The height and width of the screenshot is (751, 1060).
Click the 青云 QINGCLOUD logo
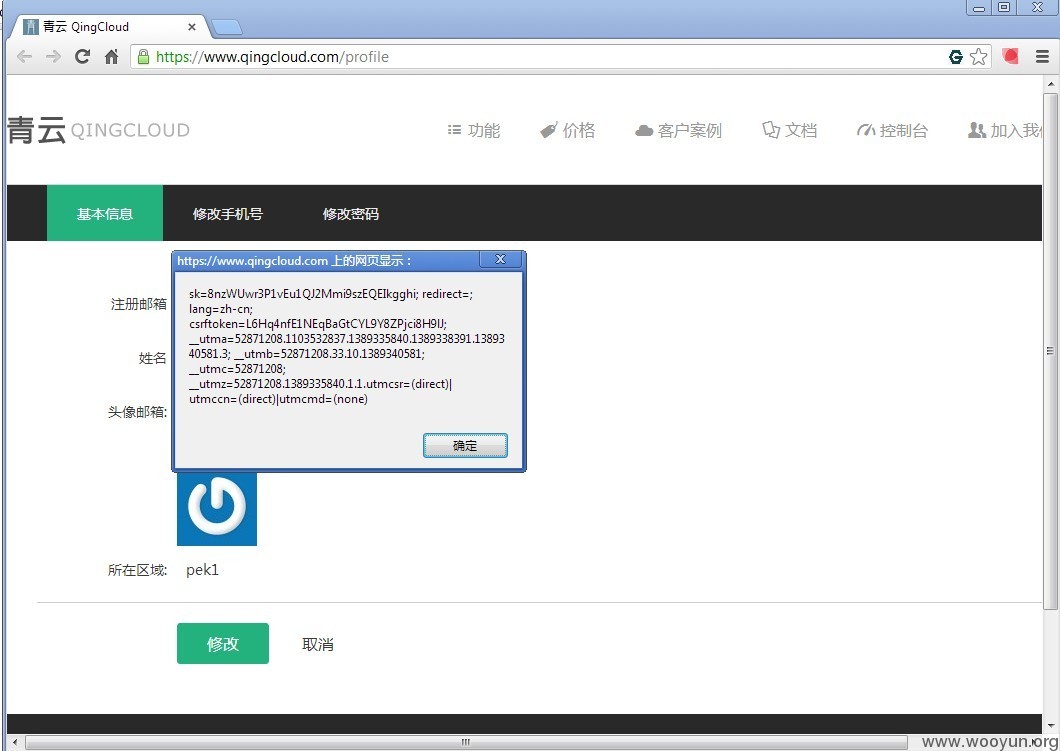tap(99, 130)
